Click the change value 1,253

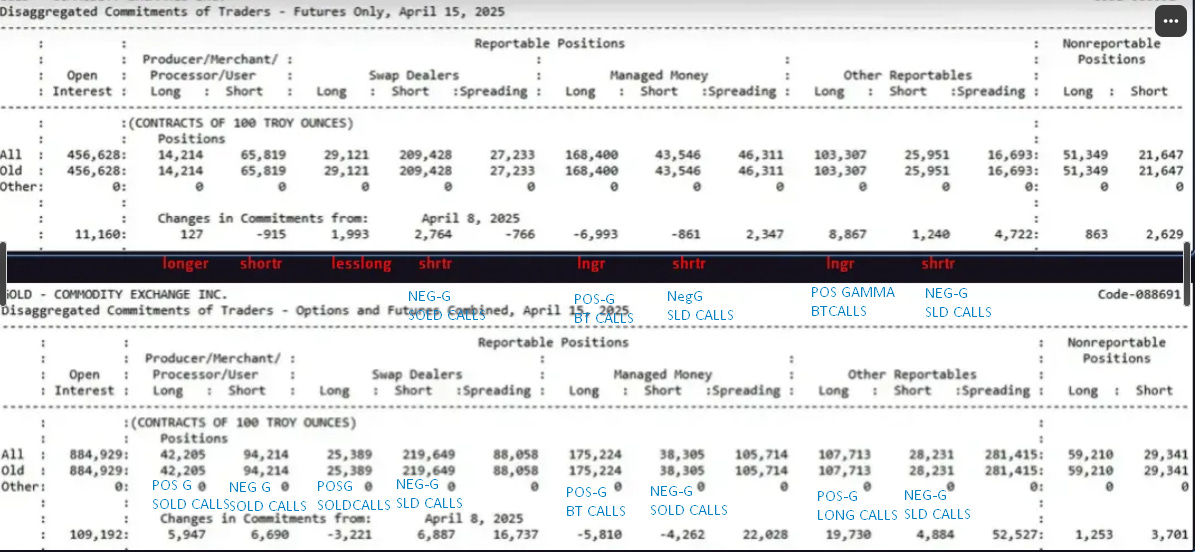click(1092, 534)
